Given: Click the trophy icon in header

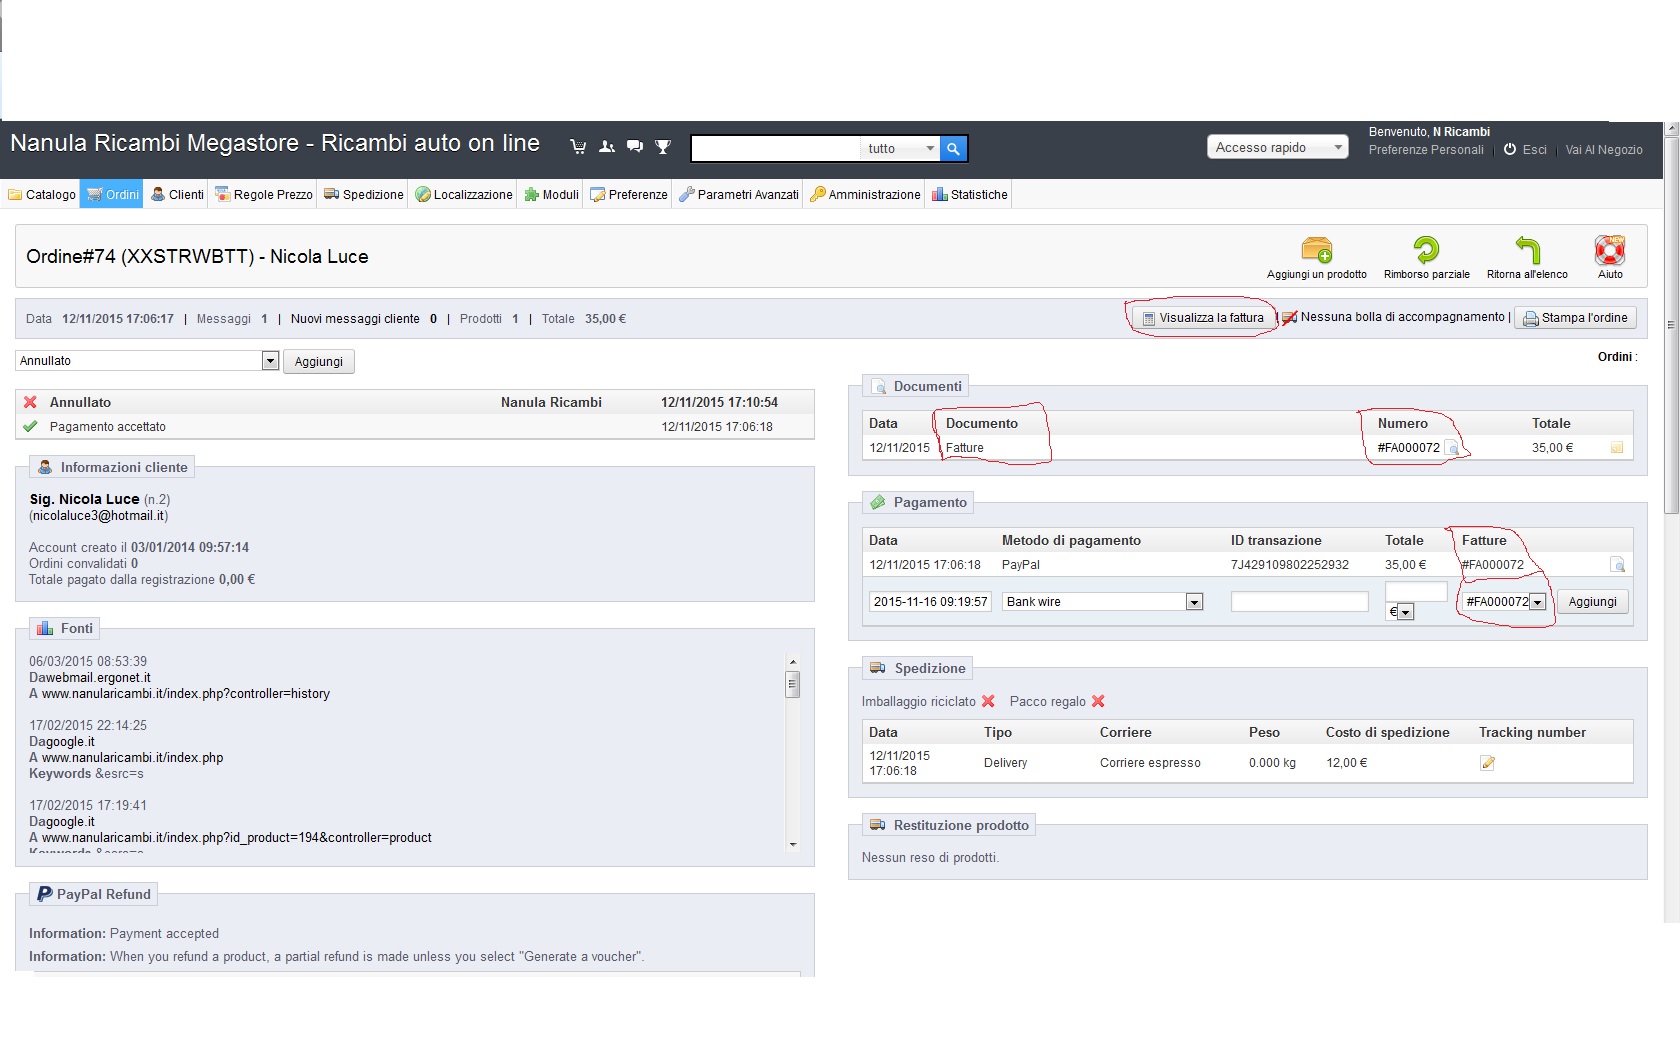Looking at the screenshot, I should pos(663,147).
